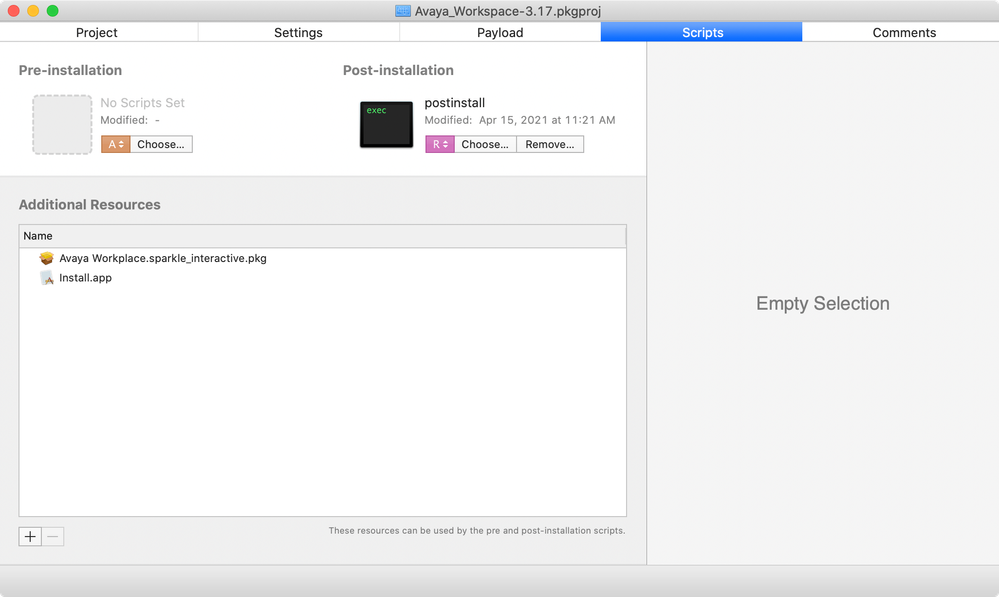The image size is (999, 597).
Task: Click the minus button to remove resource
Action: click(x=53, y=536)
